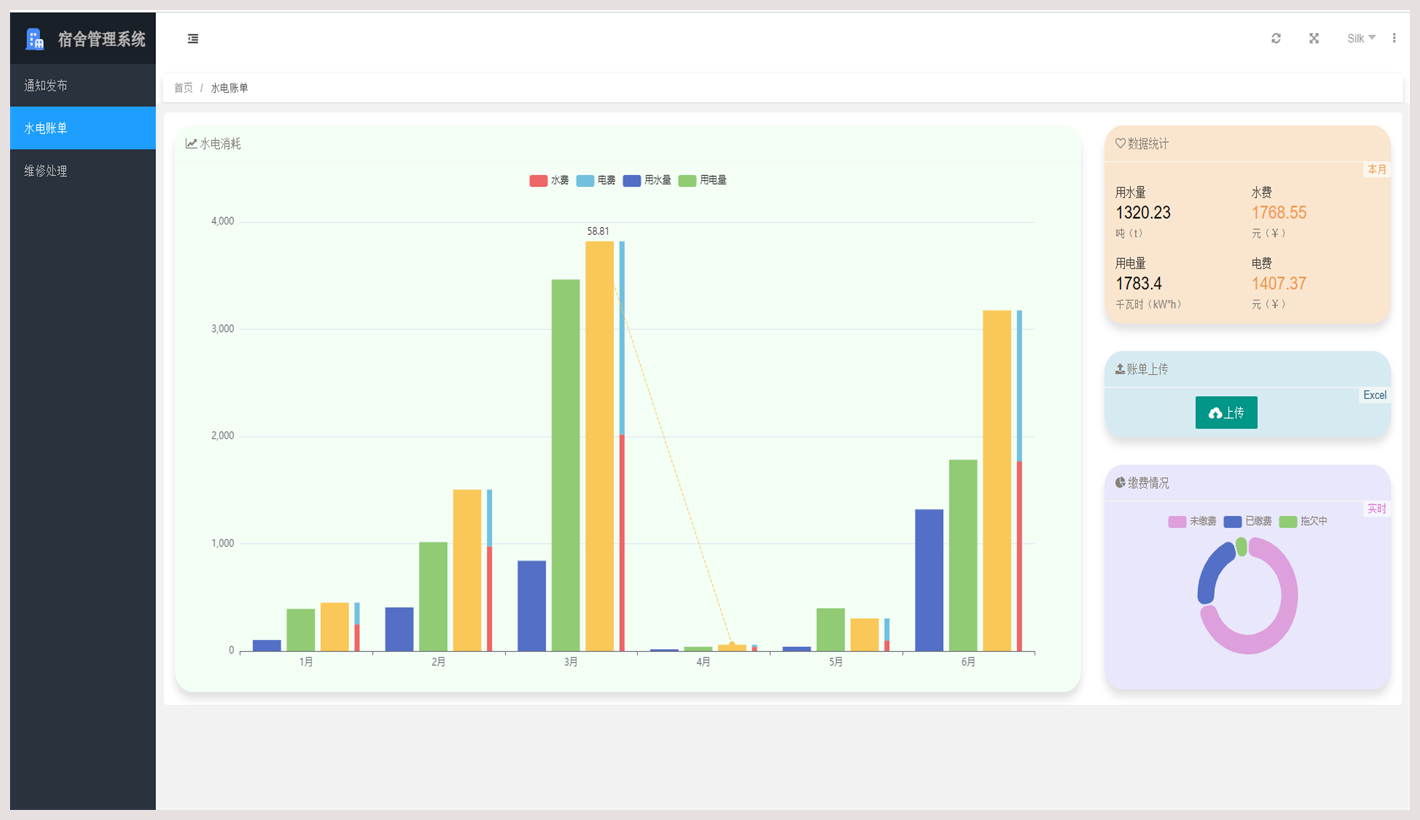Open the vertical three-dot more menu
Viewport: 1420px width, 820px height.
click(x=1394, y=38)
